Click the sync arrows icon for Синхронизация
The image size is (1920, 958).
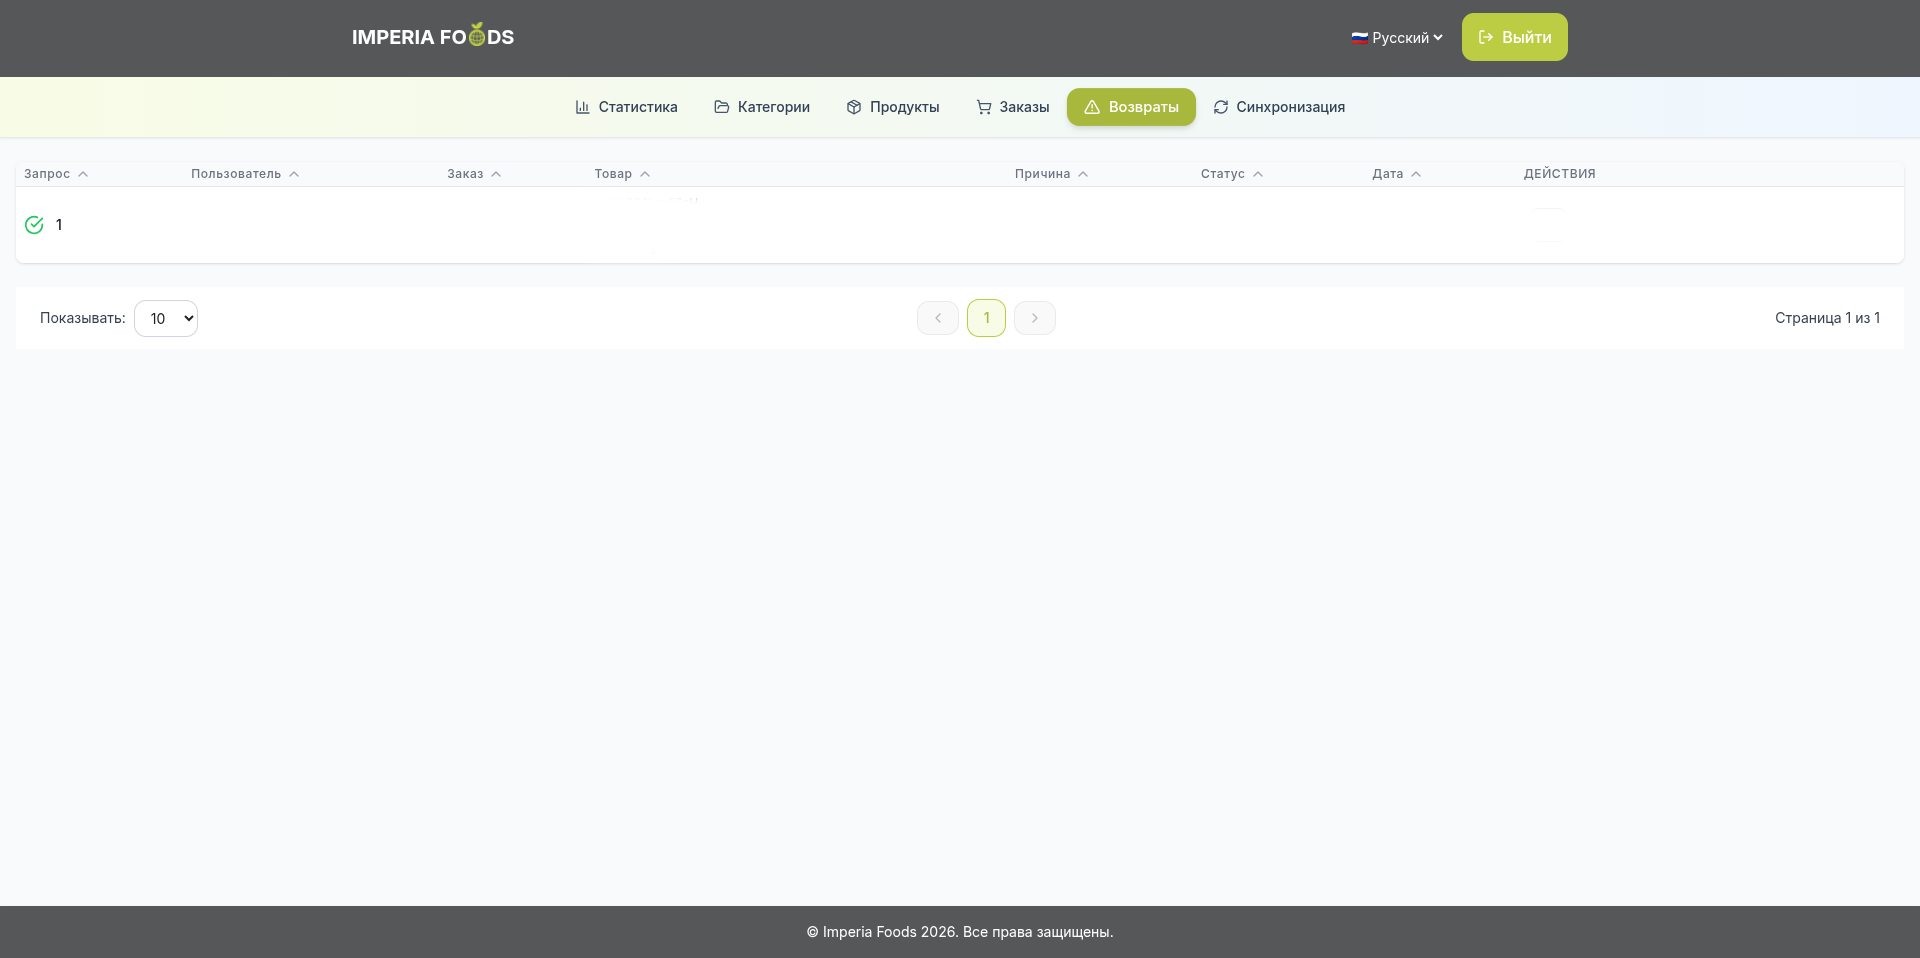pos(1221,107)
